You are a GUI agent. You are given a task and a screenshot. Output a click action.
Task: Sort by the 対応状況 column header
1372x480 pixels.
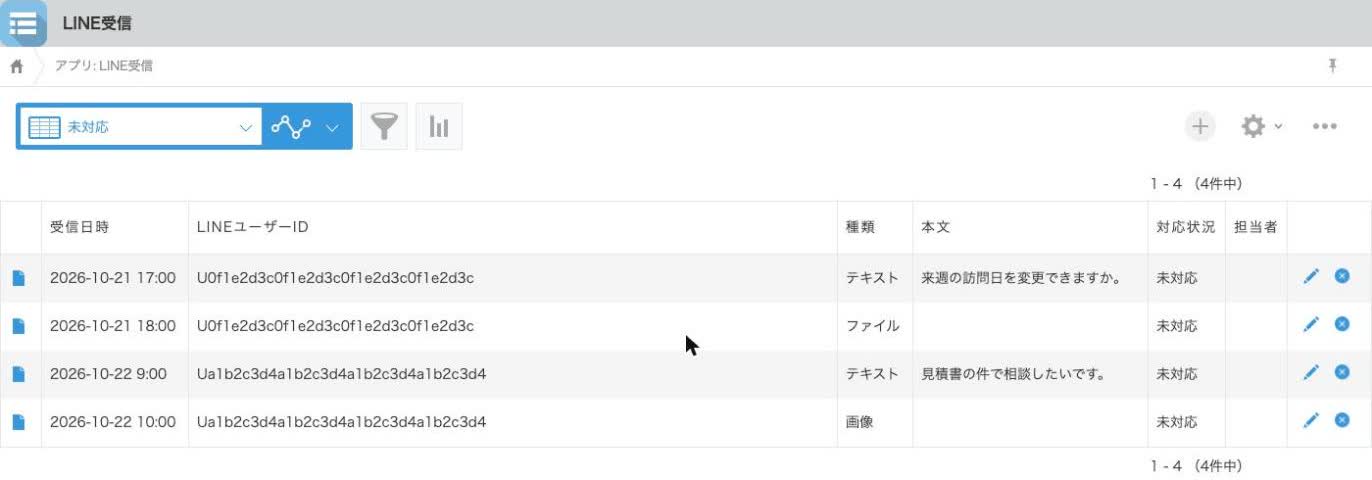pos(1186,227)
